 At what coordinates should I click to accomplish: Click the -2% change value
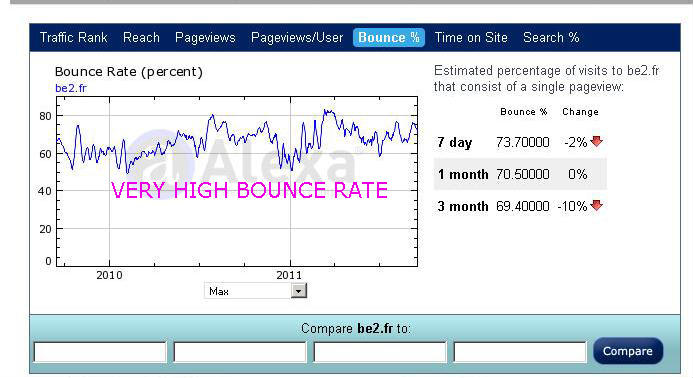click(576, 142)
